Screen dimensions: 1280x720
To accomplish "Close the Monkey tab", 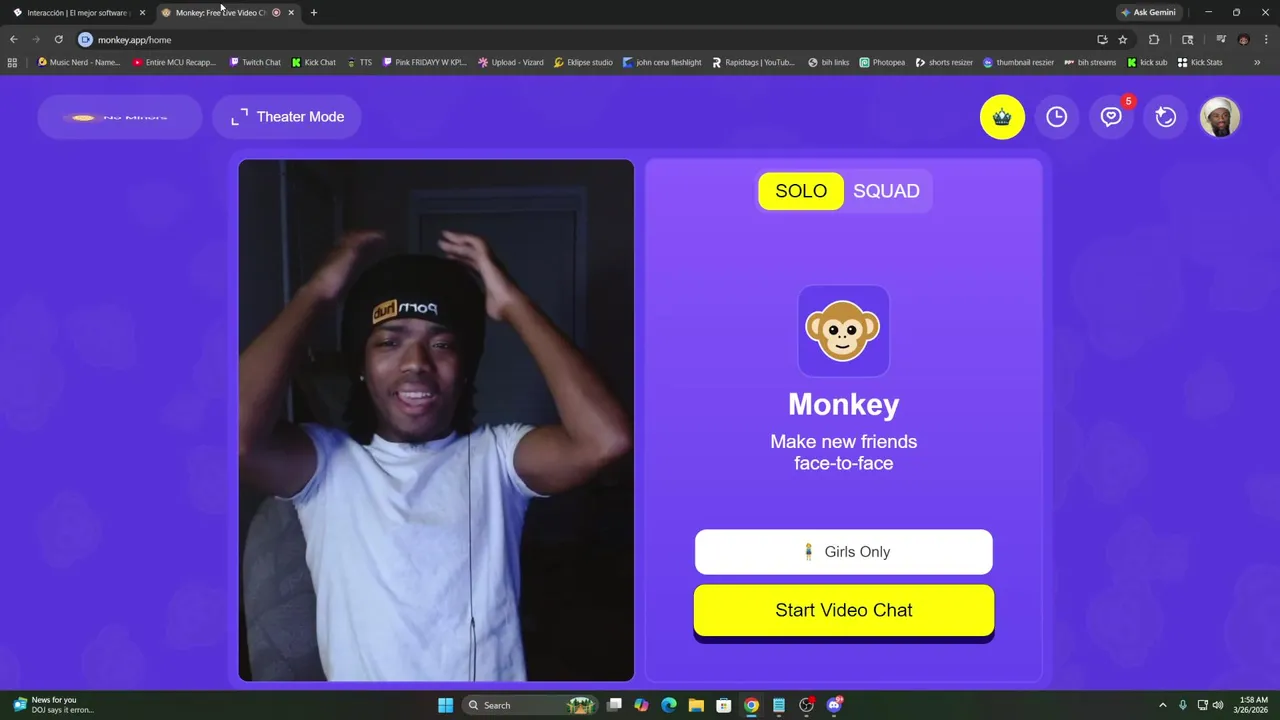I will click(291, 13).
